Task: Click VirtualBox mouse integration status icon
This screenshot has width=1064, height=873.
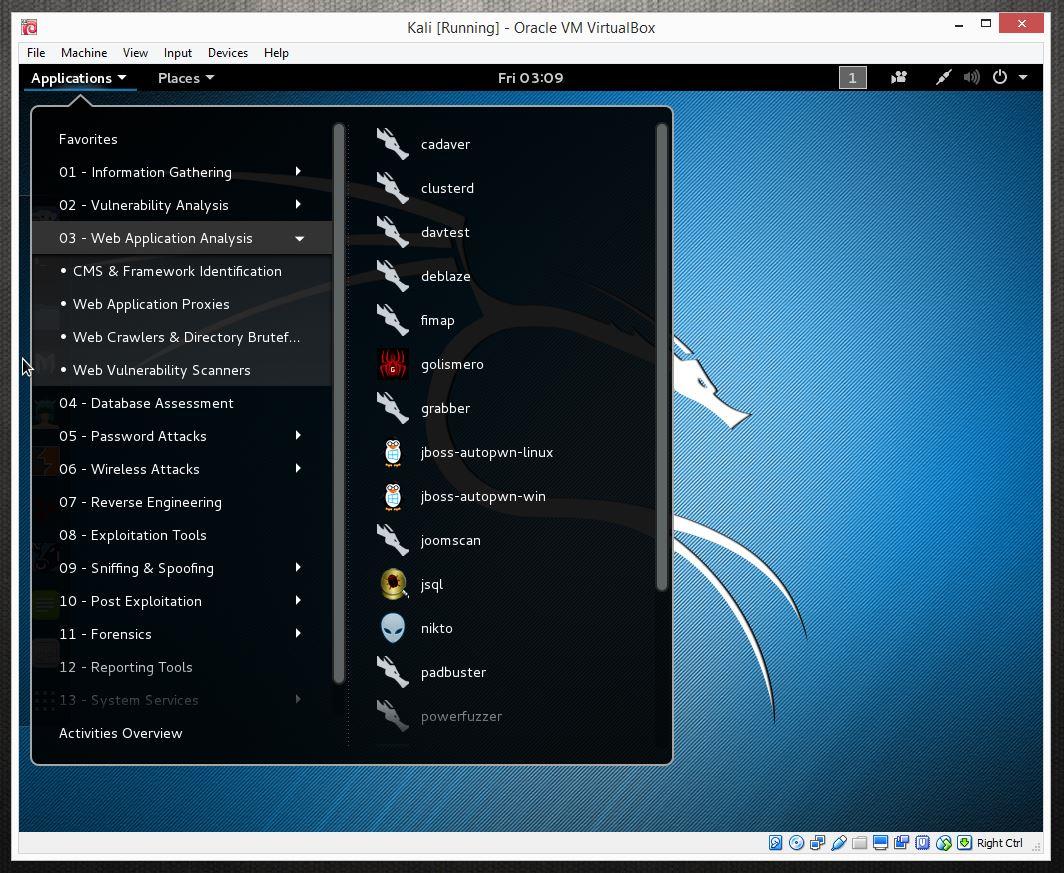Action: [x=944, y=842]
